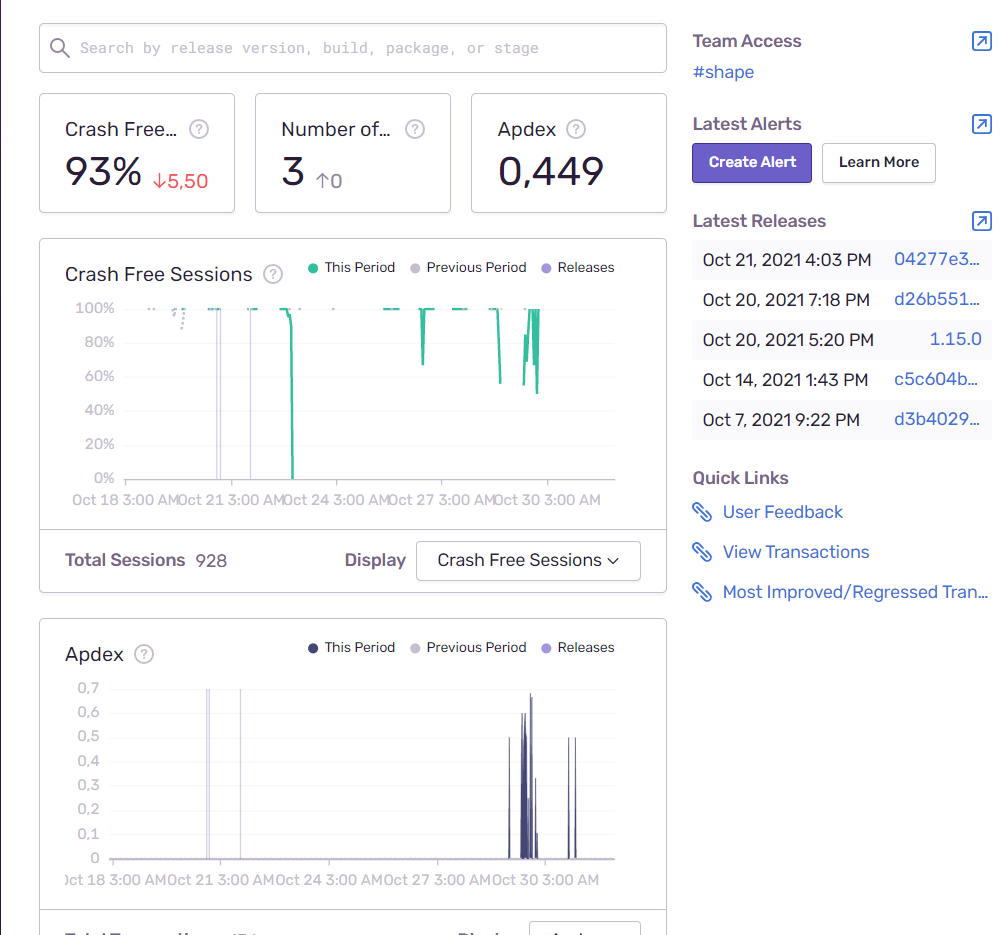The height and width of the screenshot is (935, 1006).
Task: Open the display dropdown below the Apdex chart
Action: (x=585, y=928)
